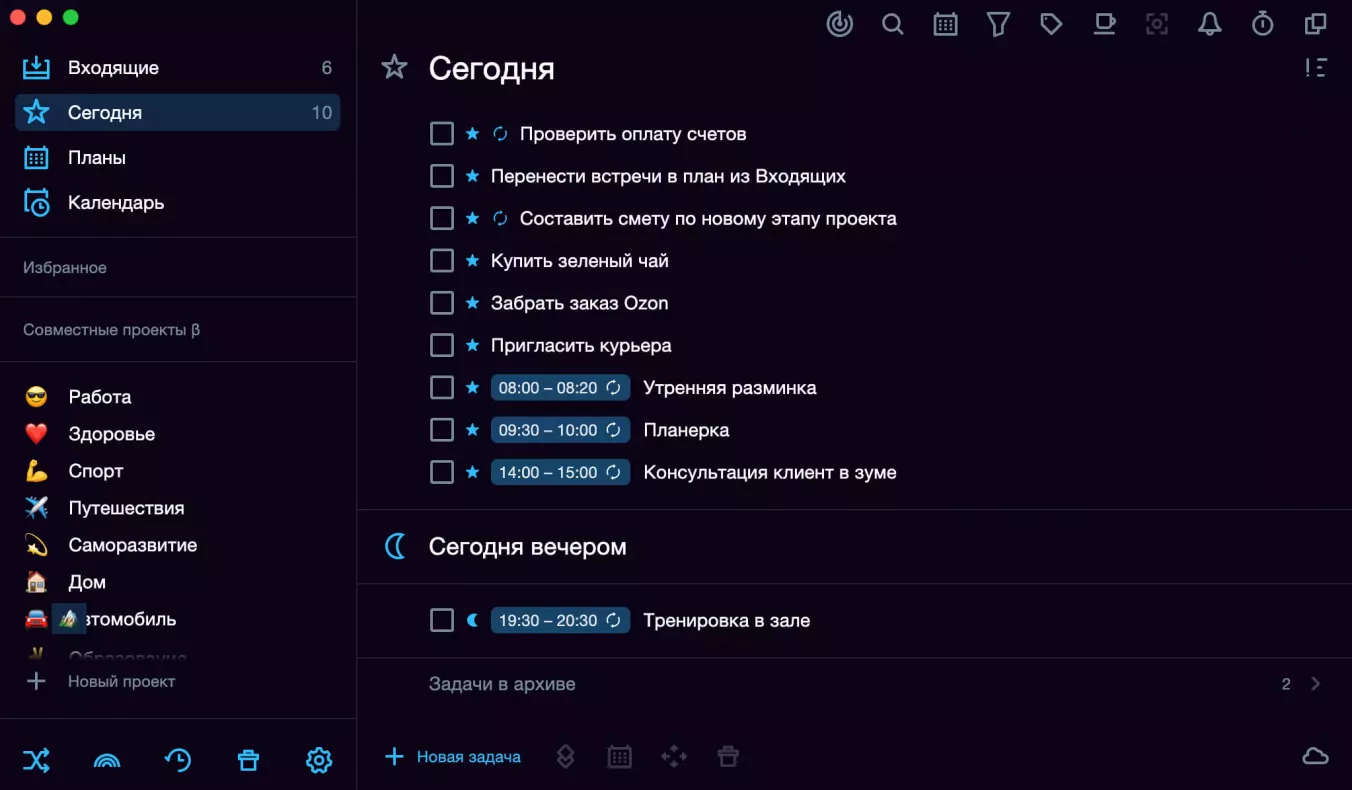Click the calendar icon in bottom task toolbar
The width and height of the screenshot is (1352, 790).
pos(620,757)
